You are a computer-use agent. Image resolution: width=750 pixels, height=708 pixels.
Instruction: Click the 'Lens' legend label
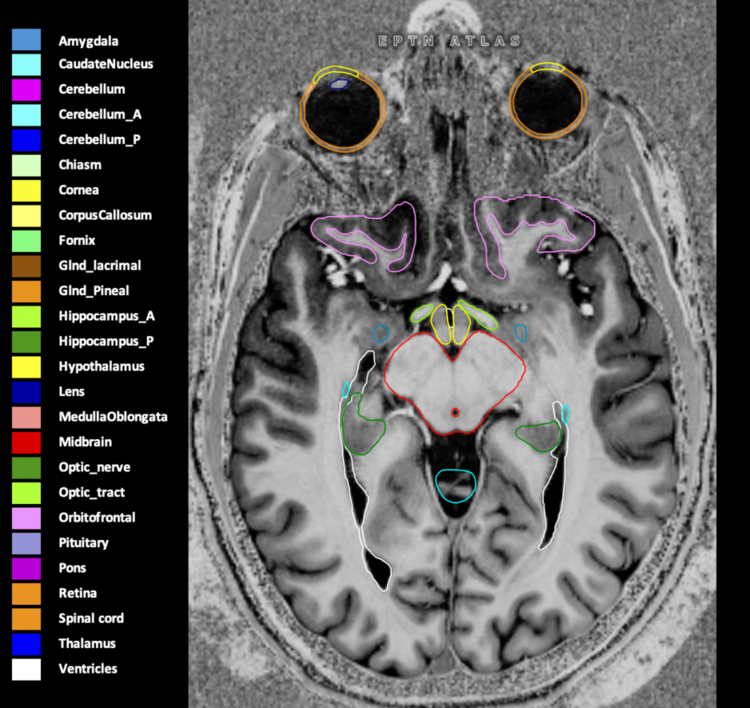pos(71,392)
